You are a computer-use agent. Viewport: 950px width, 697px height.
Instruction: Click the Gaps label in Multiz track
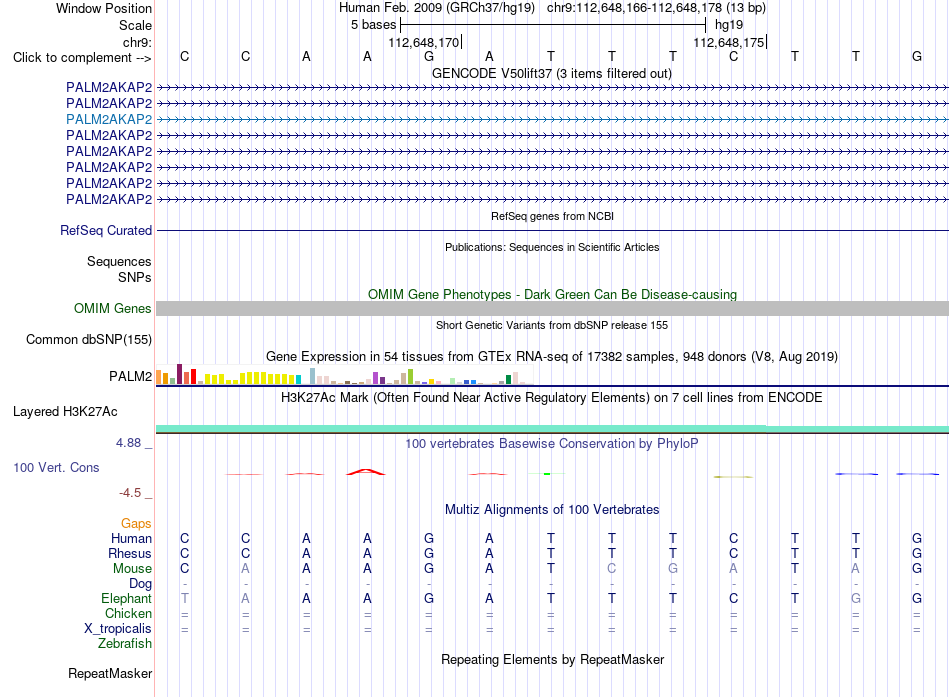[x=136, y=523]
